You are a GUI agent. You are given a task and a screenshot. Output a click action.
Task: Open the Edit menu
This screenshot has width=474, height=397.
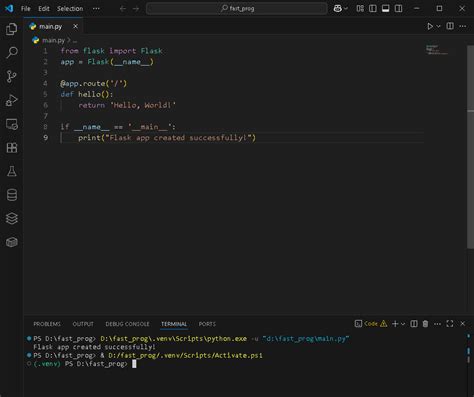44,9
